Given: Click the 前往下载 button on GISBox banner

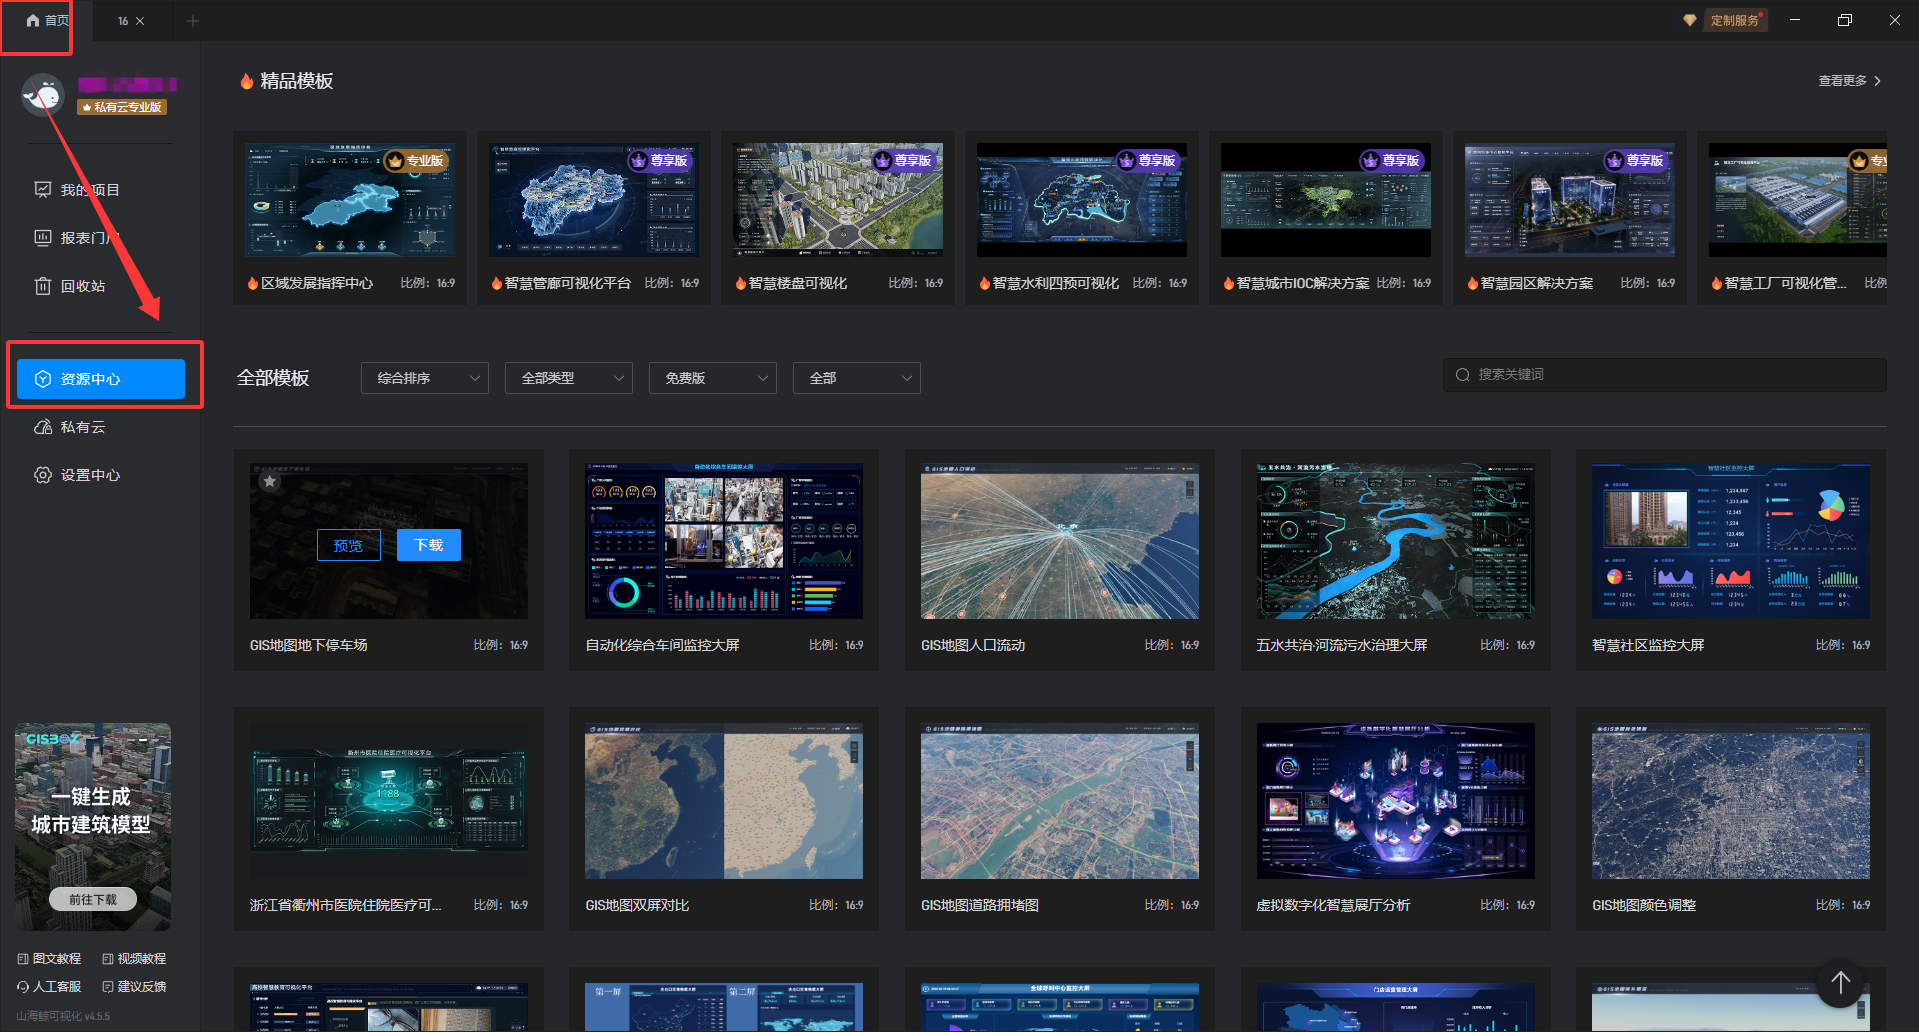Looking at the screenshot, I should click(x=93, y=899).
